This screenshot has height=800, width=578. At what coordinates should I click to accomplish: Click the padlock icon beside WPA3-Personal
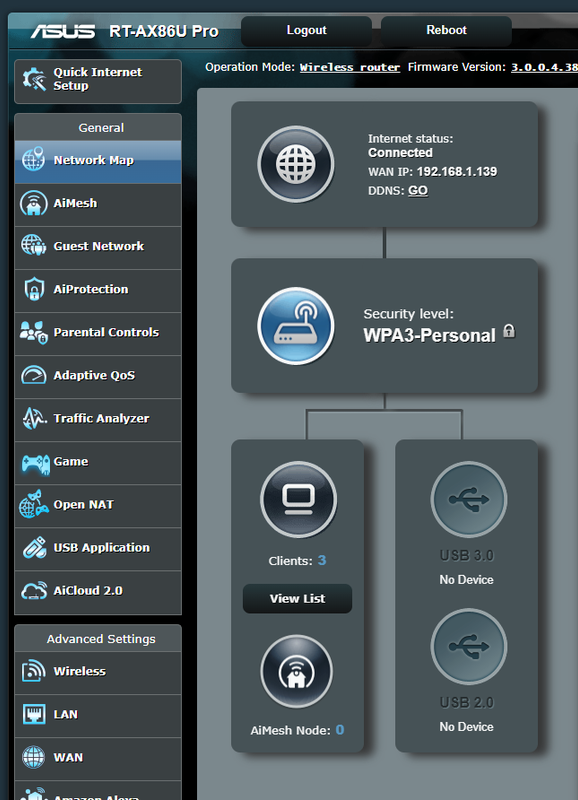(x=509, y=331)
